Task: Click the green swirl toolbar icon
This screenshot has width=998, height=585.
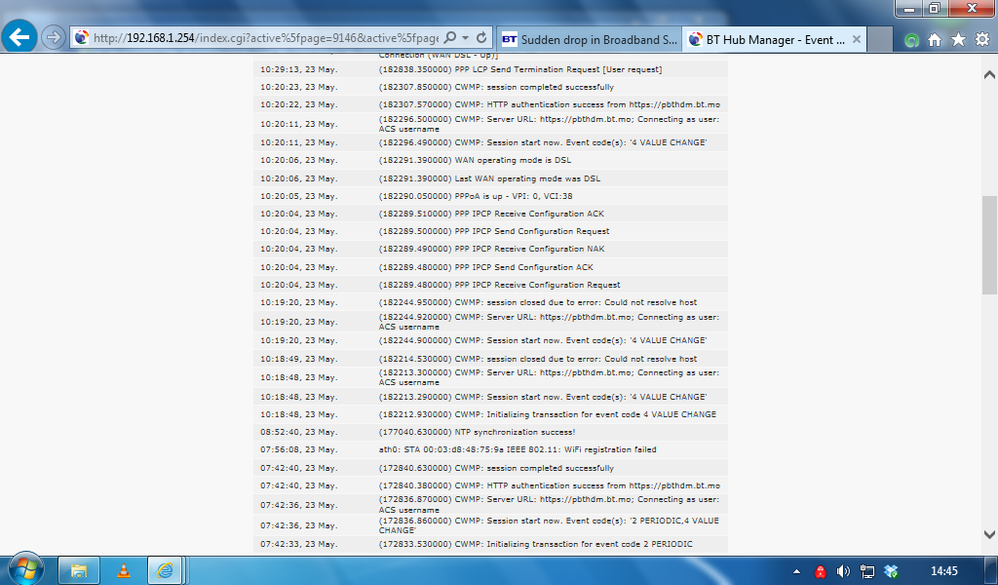Action: tap(911, 40)
